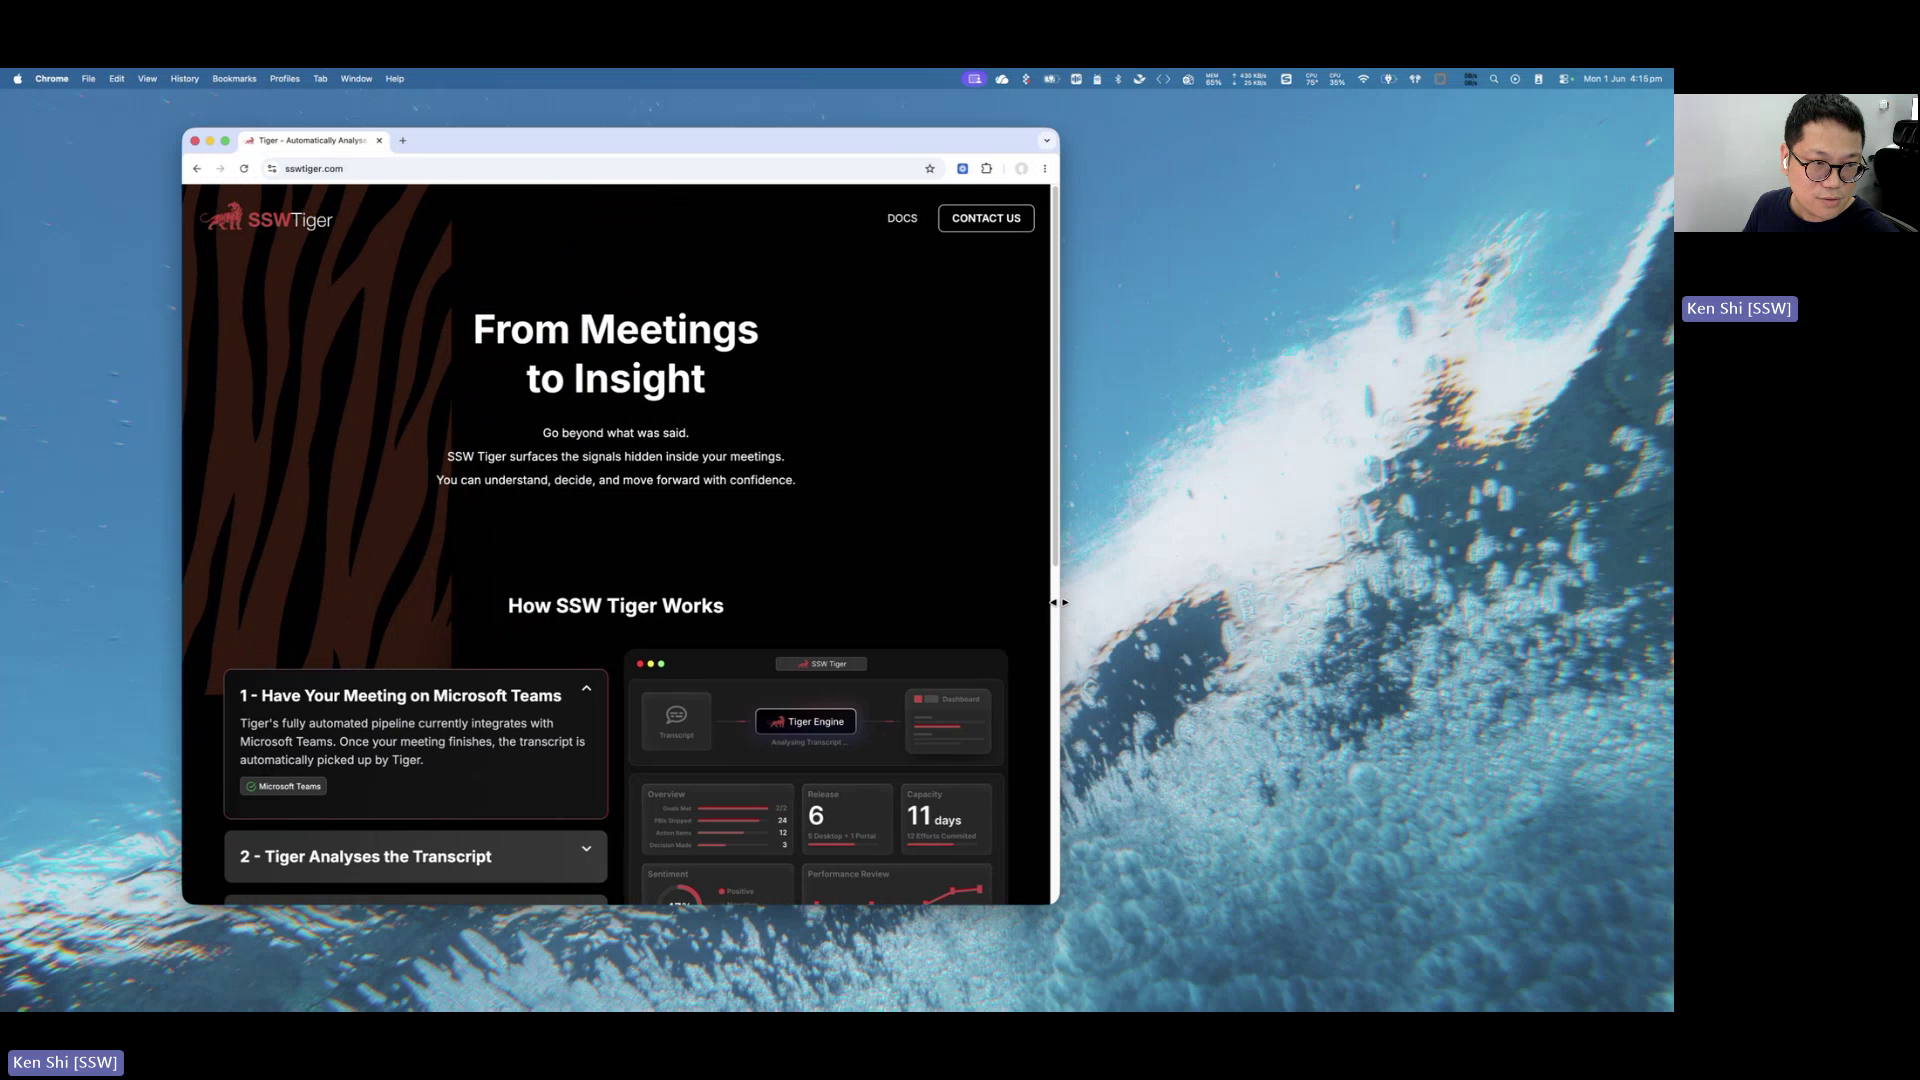Image resolution: width=1920 pixels, height=1080 pixels.
Task: Click the battery charging icon in menu bar
Action: point(1389,79)
